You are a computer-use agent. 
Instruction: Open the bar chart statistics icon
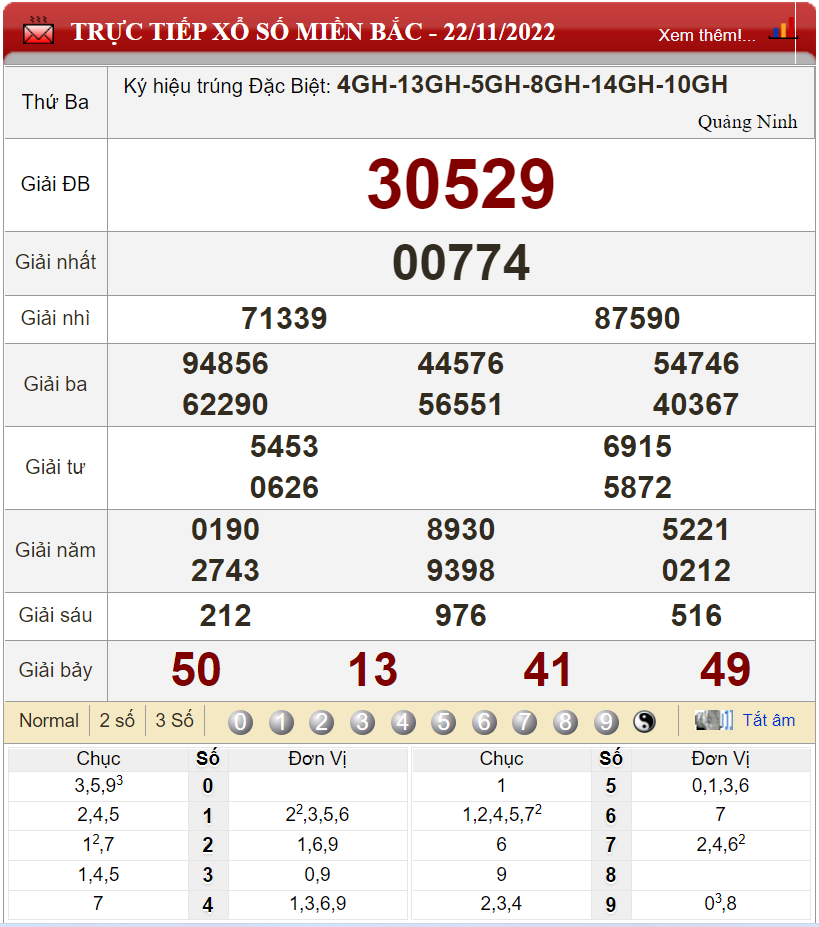click(x=782, y=29)
